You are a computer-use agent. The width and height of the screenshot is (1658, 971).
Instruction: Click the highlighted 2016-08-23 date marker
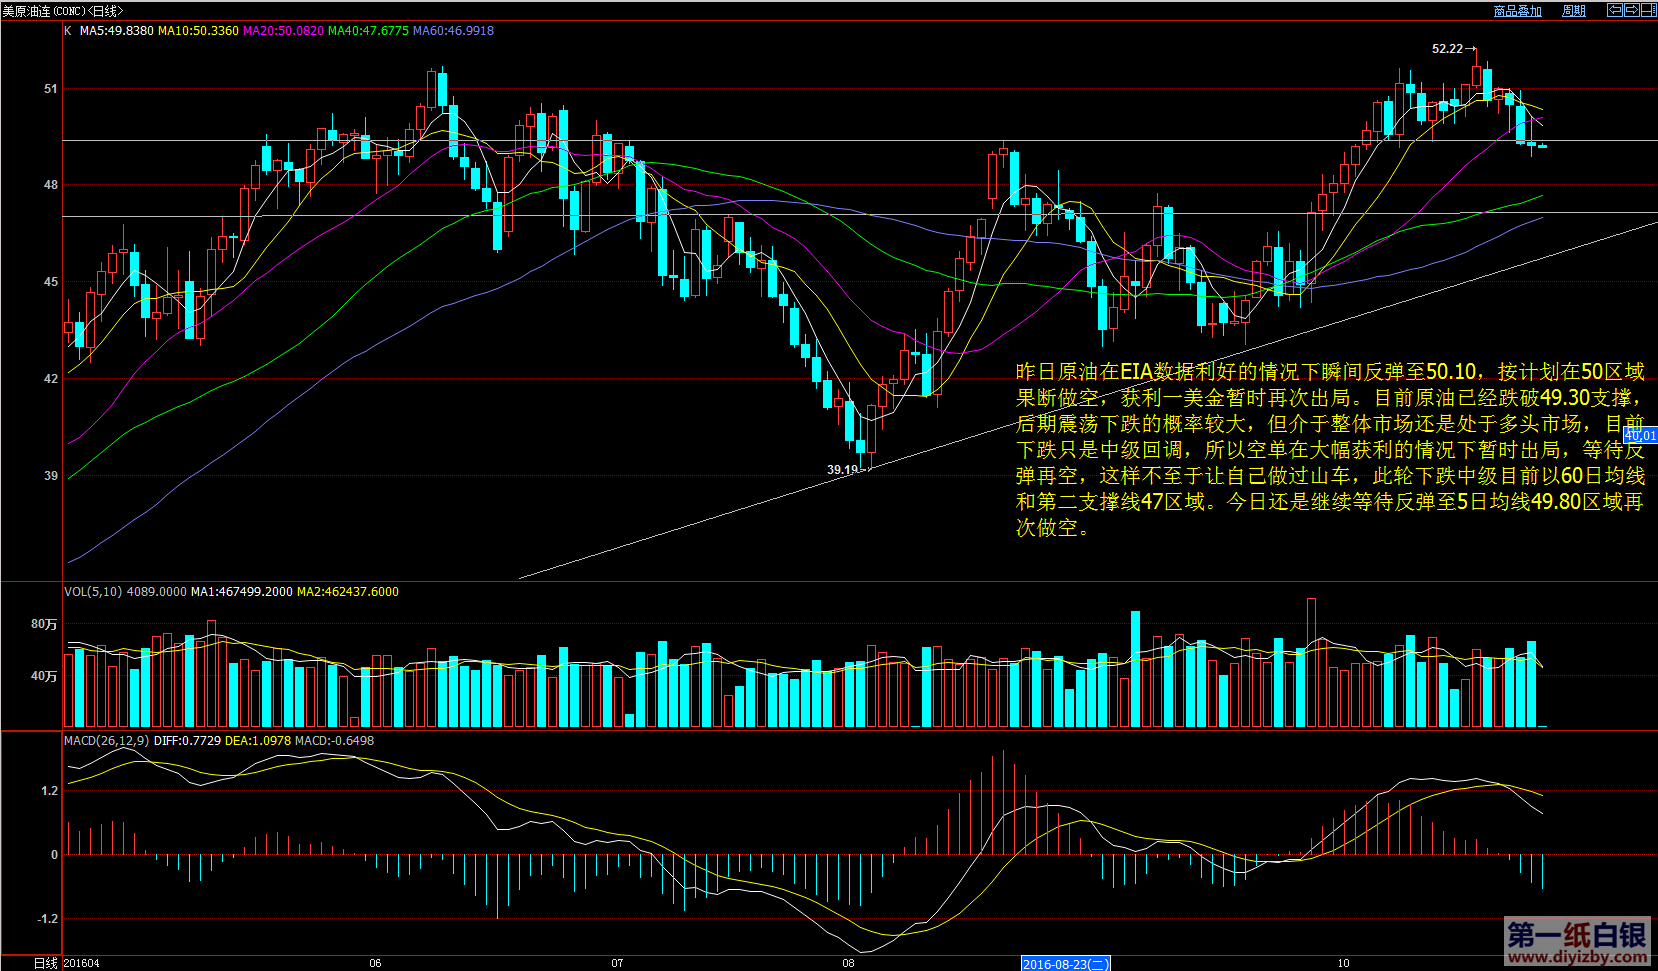click(1065, 964)
